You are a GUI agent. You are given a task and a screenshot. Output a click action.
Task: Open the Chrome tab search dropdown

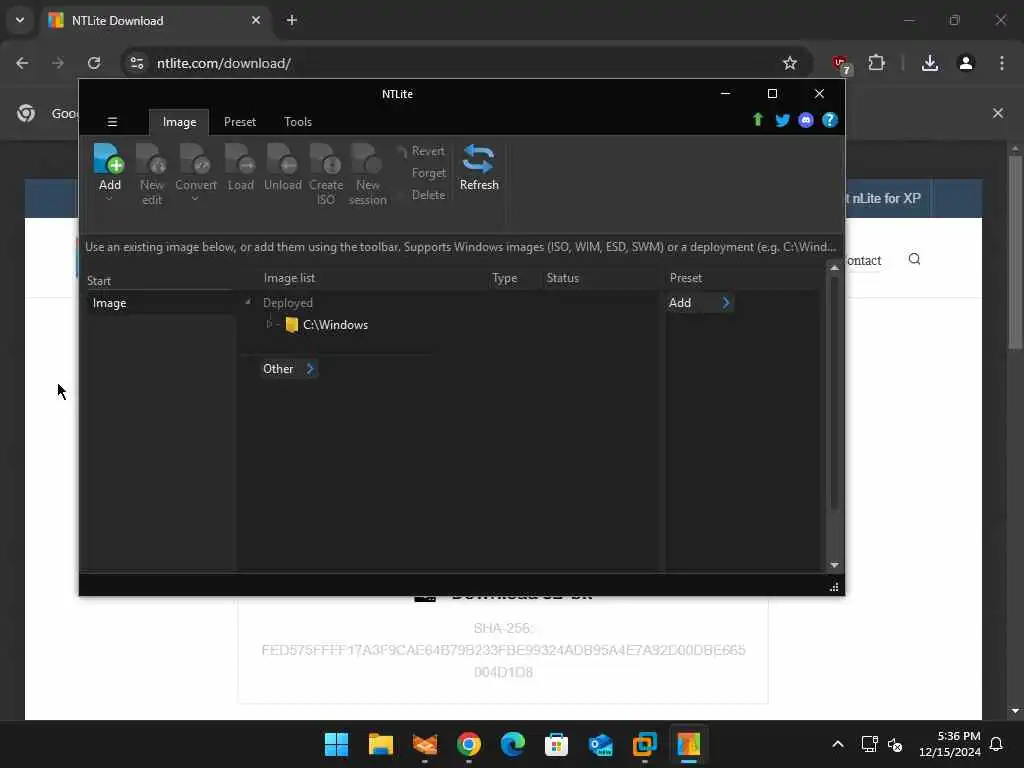click(20, 20)
